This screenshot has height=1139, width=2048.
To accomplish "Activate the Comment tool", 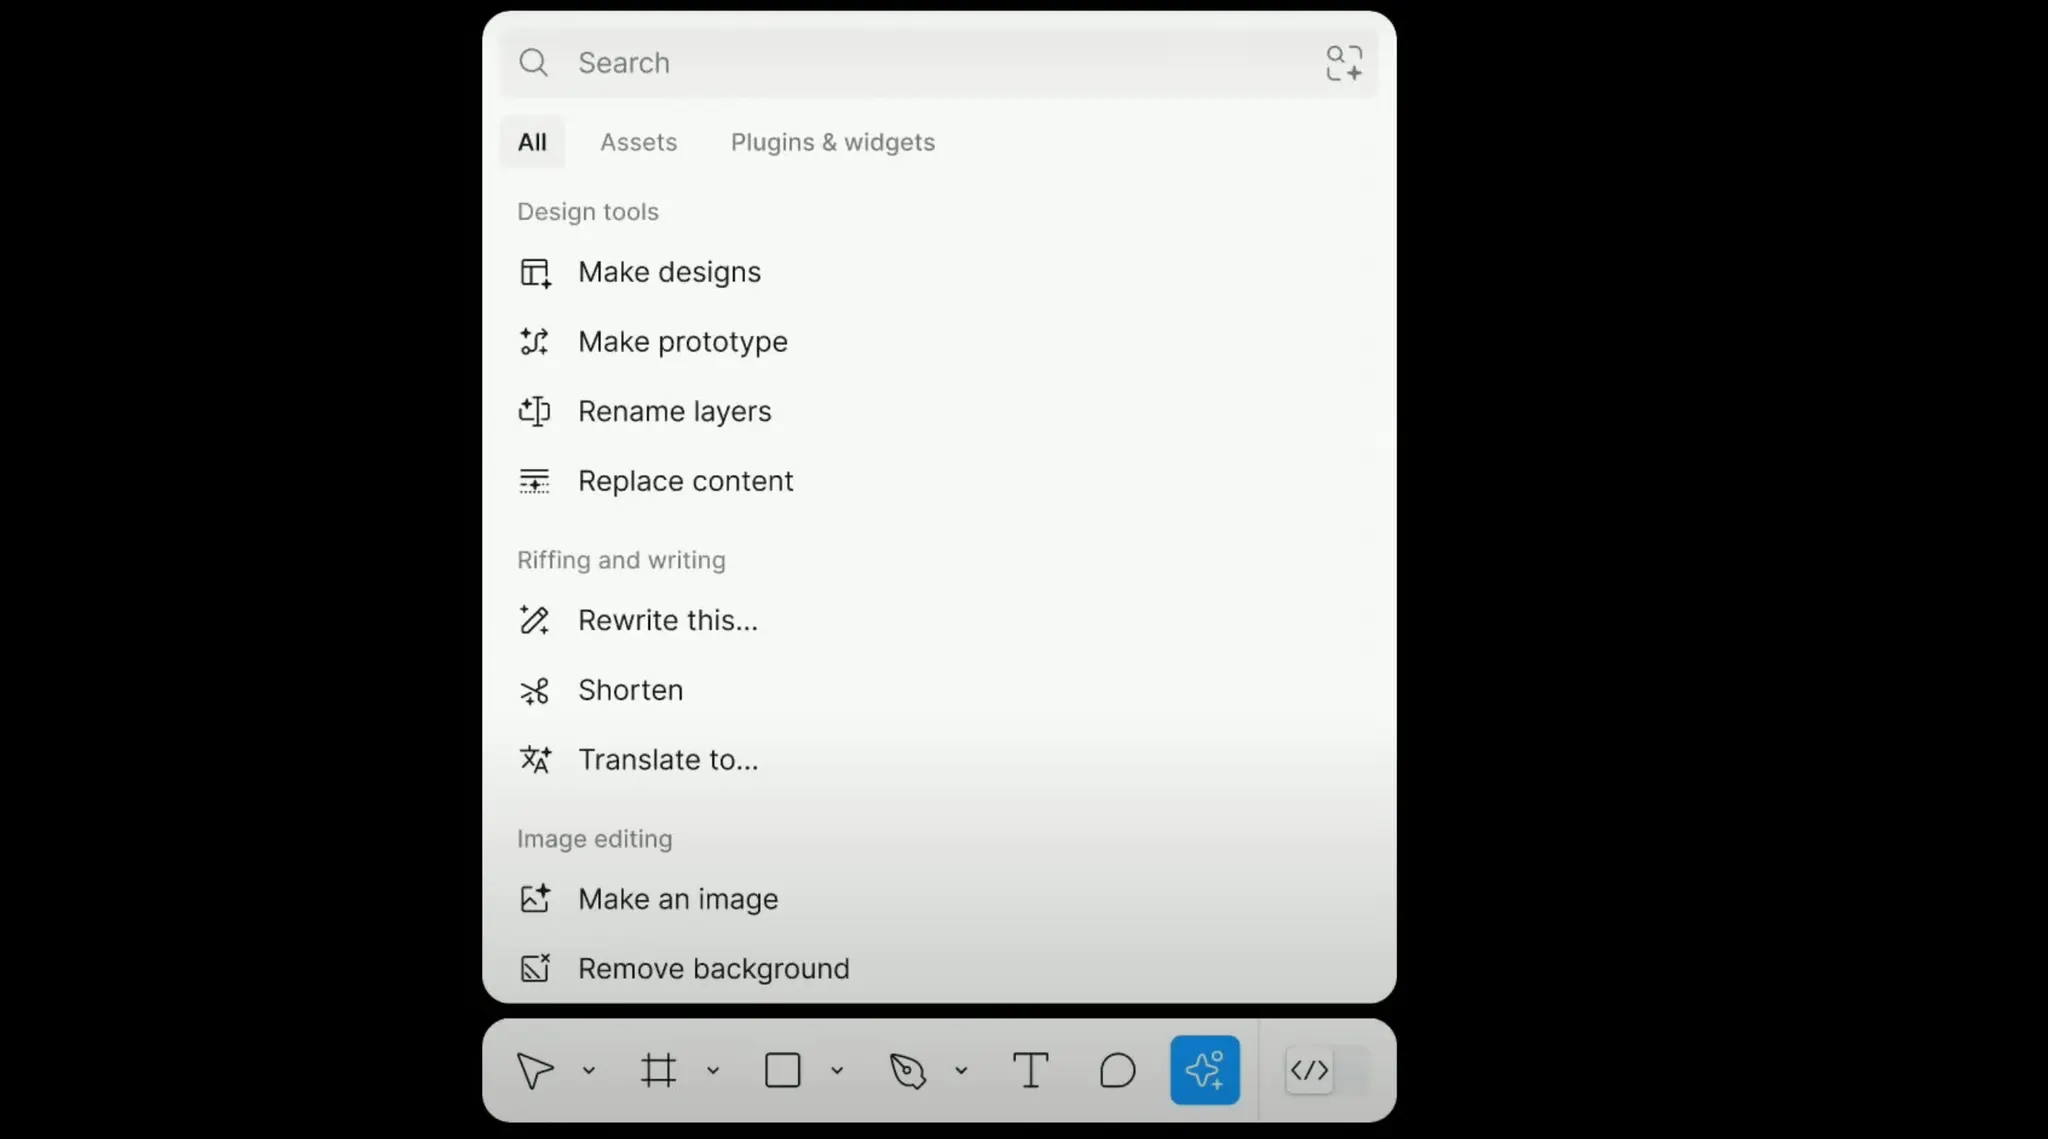I will point(1117,1071).
